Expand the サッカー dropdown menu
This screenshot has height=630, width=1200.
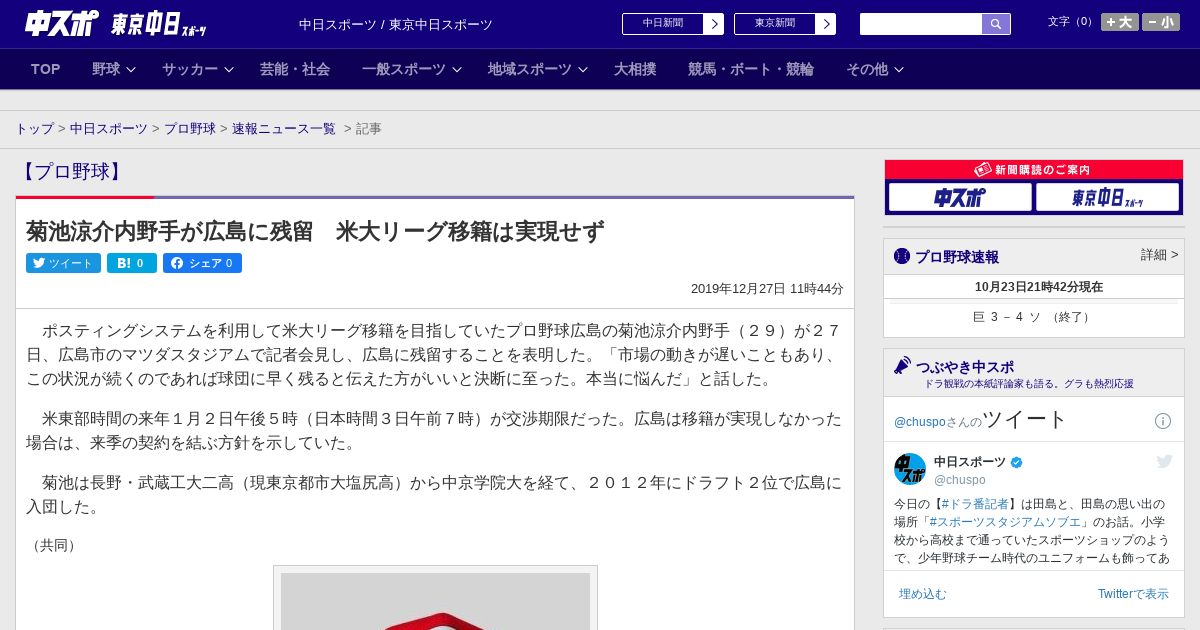197,69
